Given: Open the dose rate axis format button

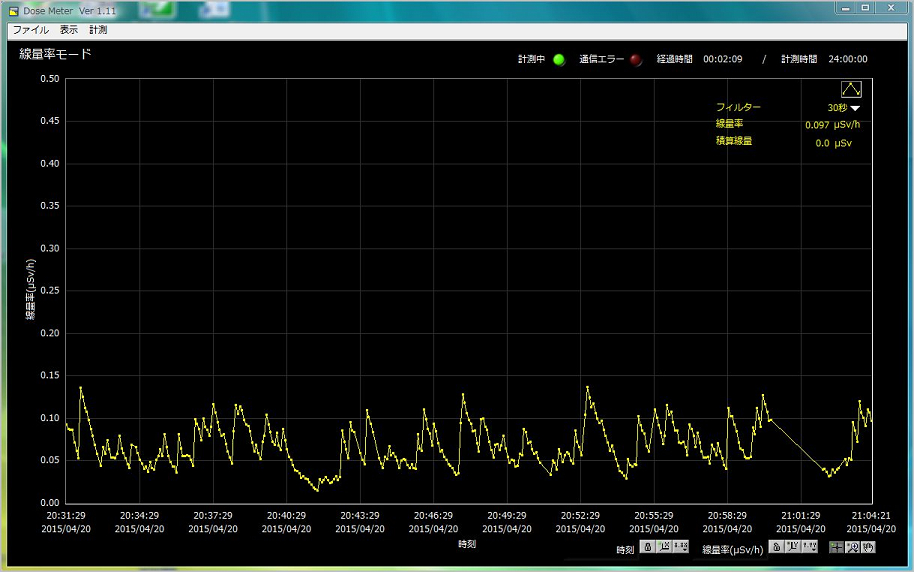Looking at the screenshot, I should coord(809,547).
